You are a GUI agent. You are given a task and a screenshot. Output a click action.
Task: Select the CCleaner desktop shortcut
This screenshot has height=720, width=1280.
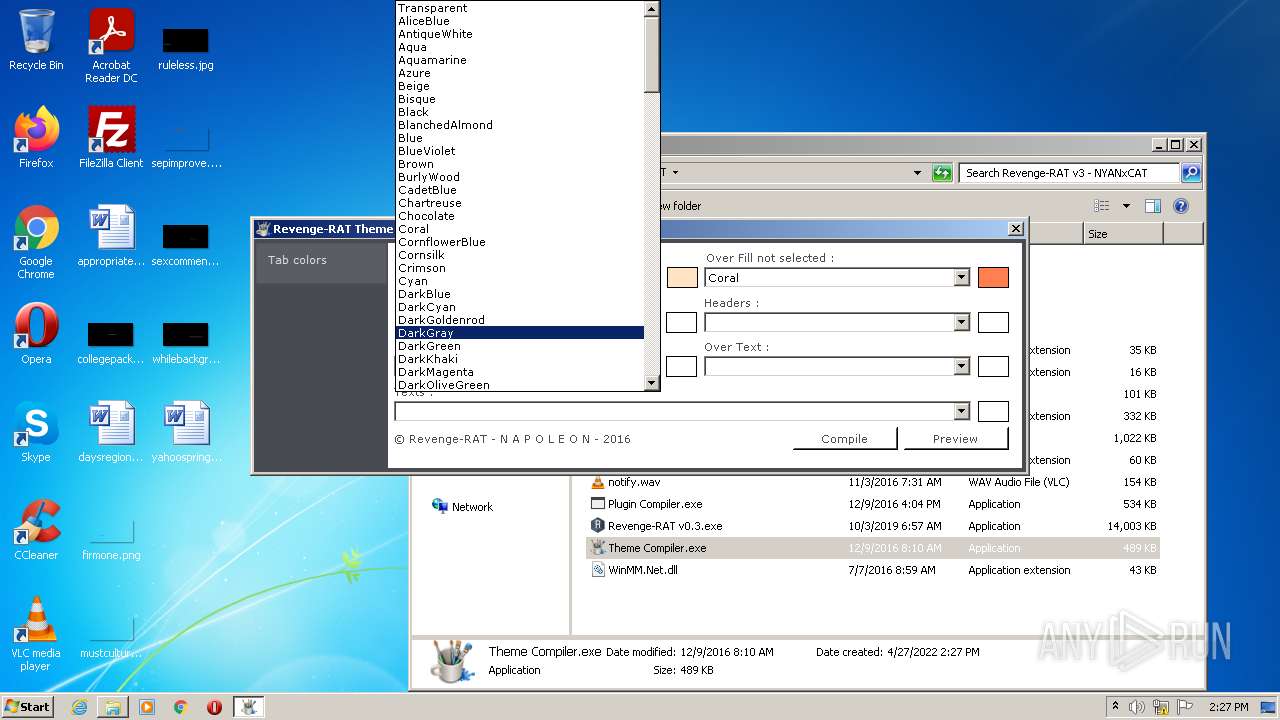pos(36,529)
